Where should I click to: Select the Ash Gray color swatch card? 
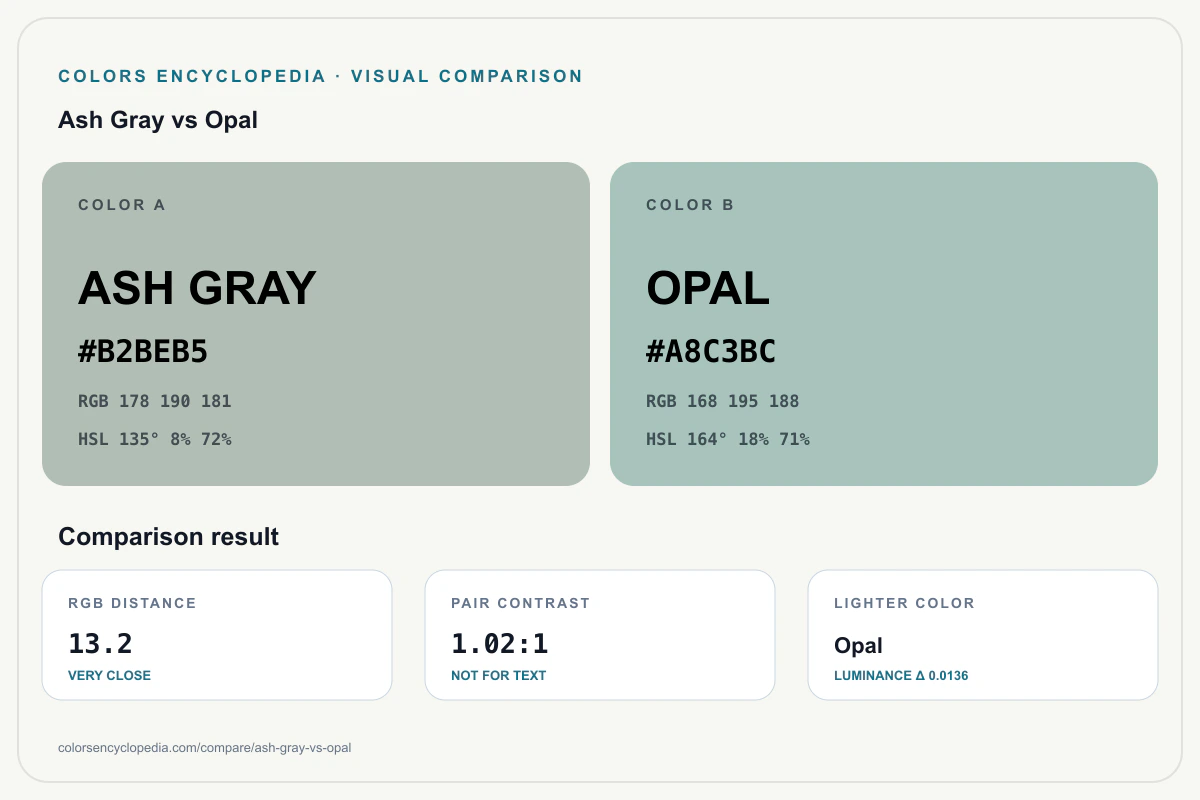click(316, 324)
